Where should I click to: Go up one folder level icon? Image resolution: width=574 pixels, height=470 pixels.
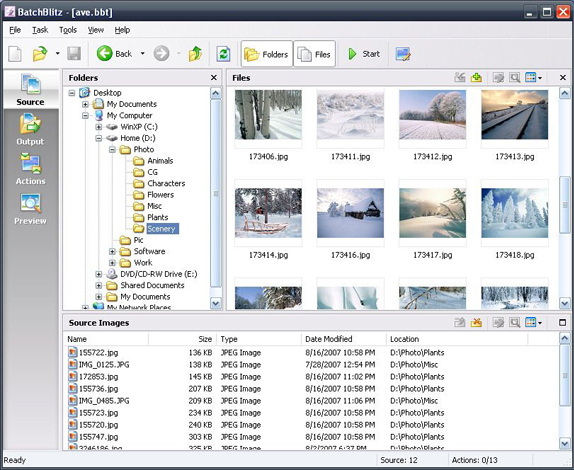point(195,54)
